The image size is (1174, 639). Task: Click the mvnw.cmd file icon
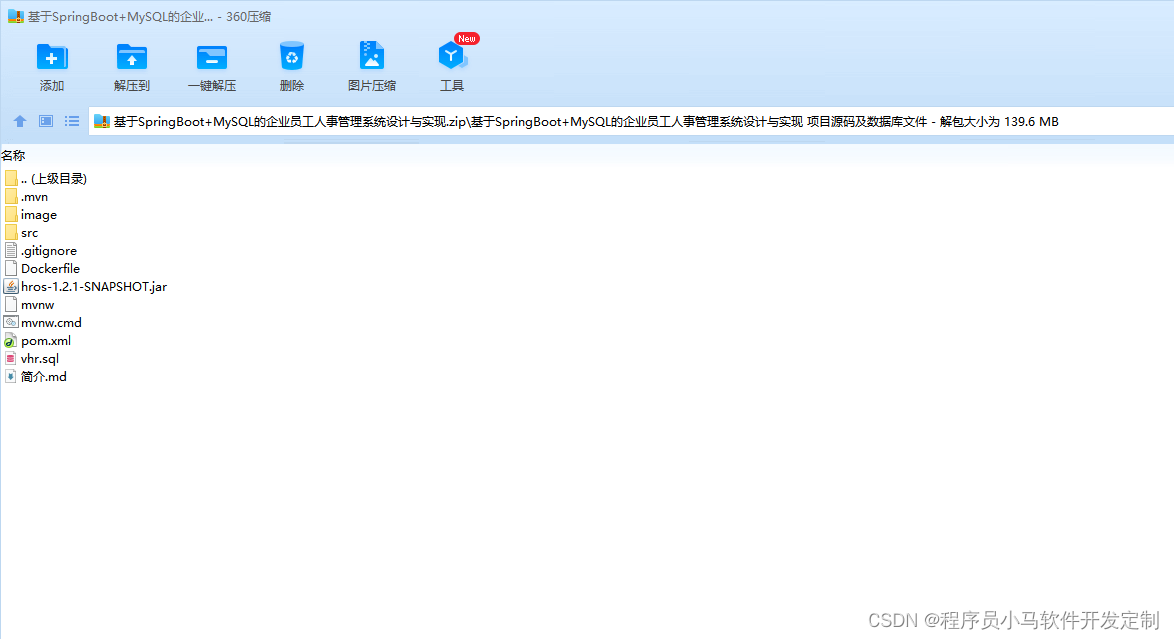coord(10,322)
